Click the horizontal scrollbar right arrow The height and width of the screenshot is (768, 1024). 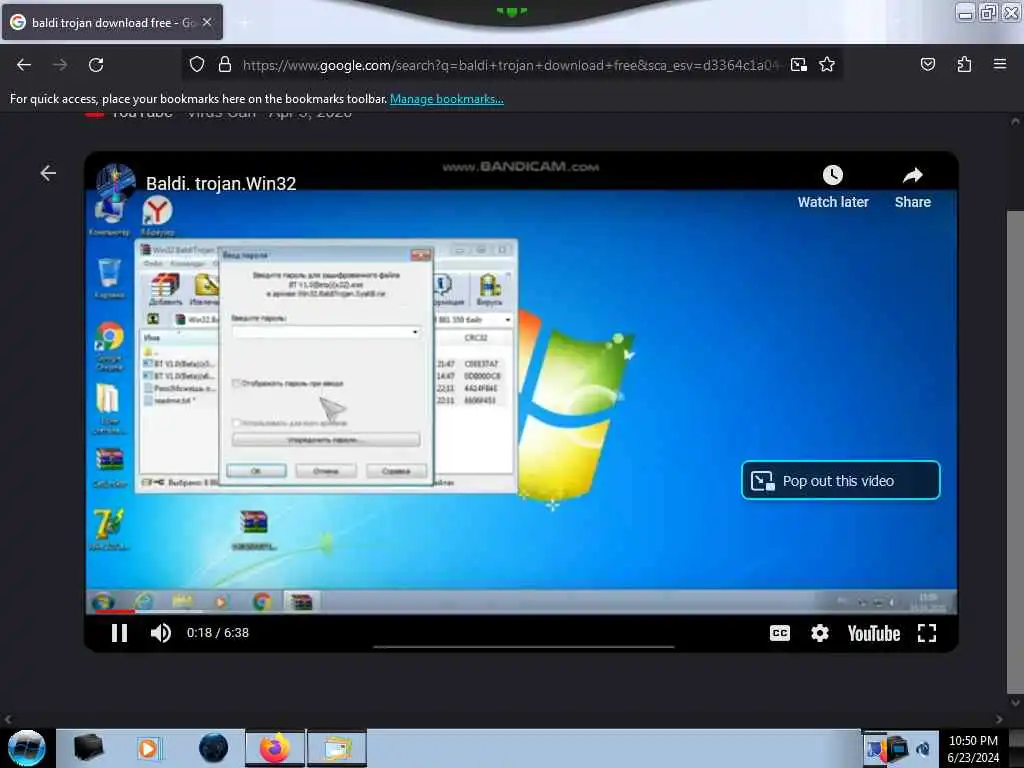click(999, 719)
